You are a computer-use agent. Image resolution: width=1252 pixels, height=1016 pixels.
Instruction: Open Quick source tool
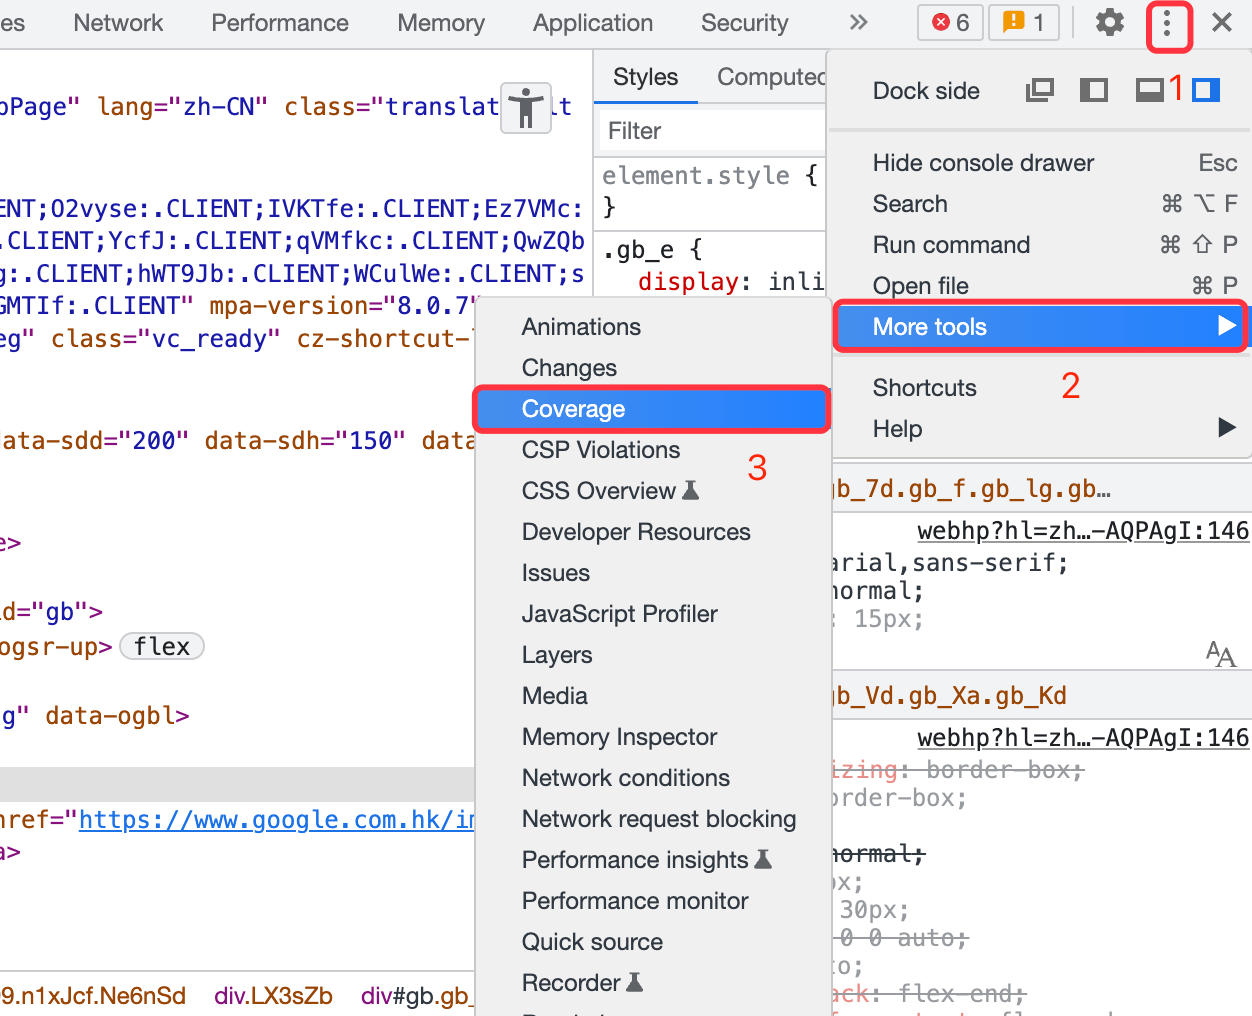pyautogui.click(x=654, y=942)
